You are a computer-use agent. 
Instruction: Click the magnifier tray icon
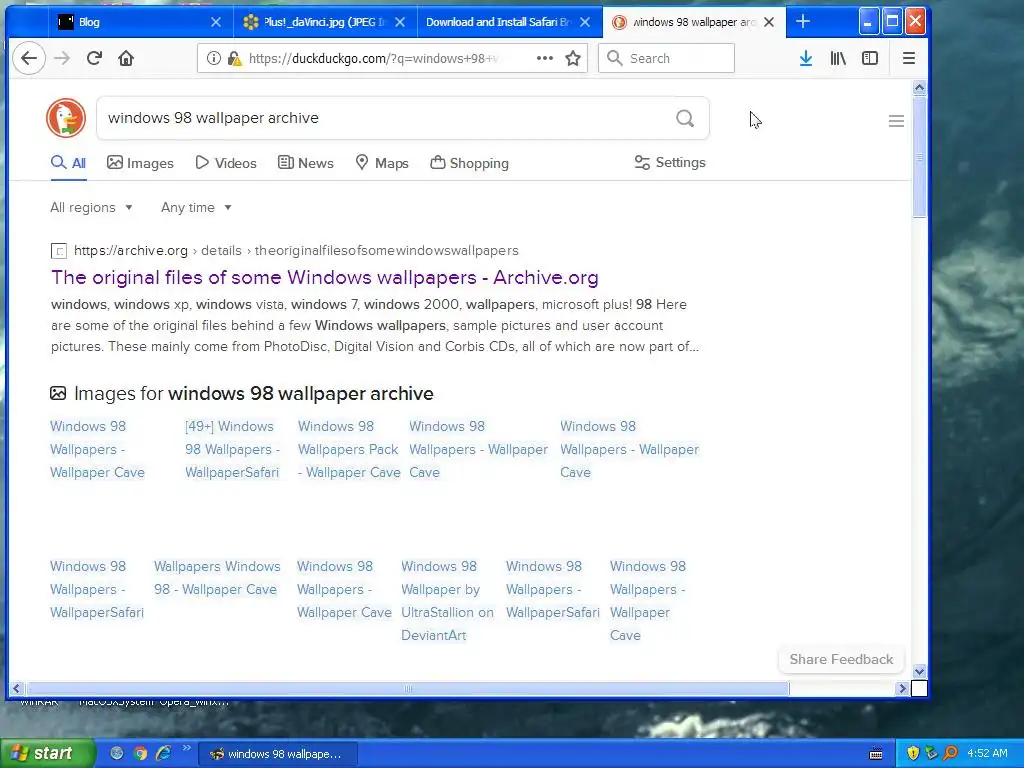950,753
